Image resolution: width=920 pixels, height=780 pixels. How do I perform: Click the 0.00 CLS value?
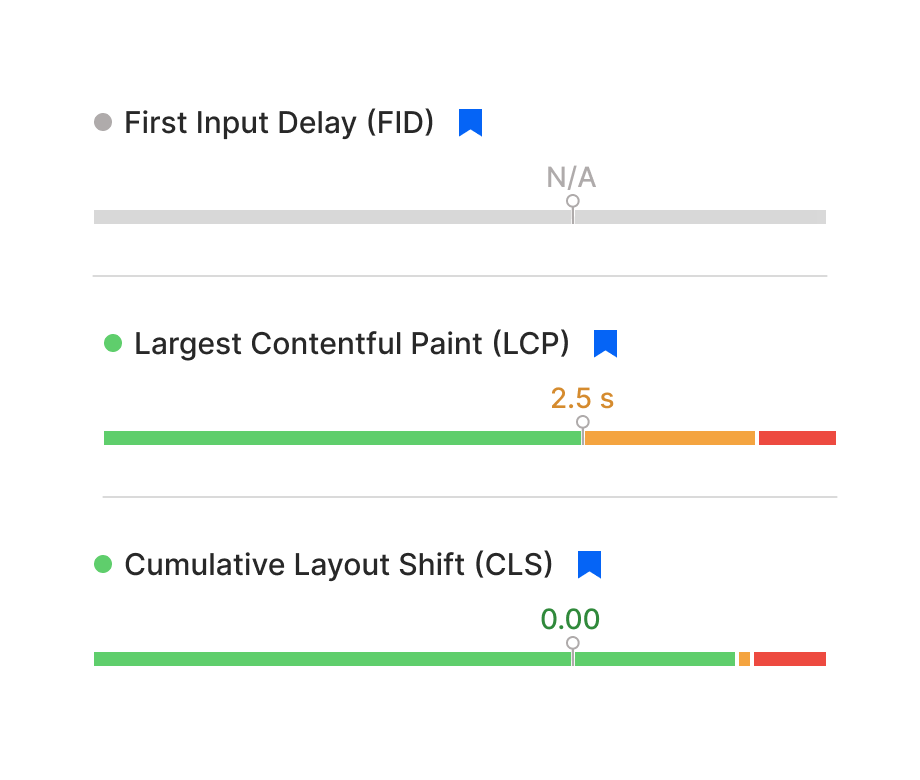(x=570, y=619)
